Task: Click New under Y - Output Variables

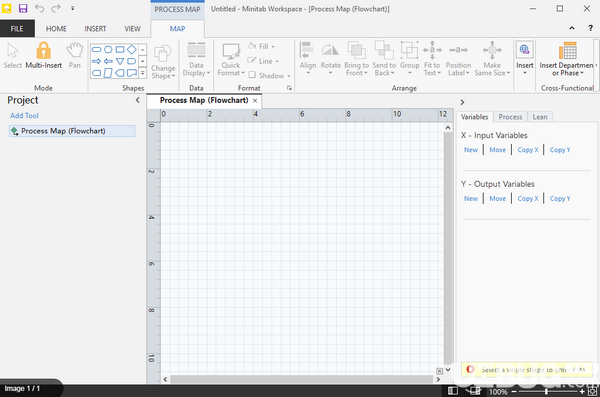Action: tap(471, 199)
